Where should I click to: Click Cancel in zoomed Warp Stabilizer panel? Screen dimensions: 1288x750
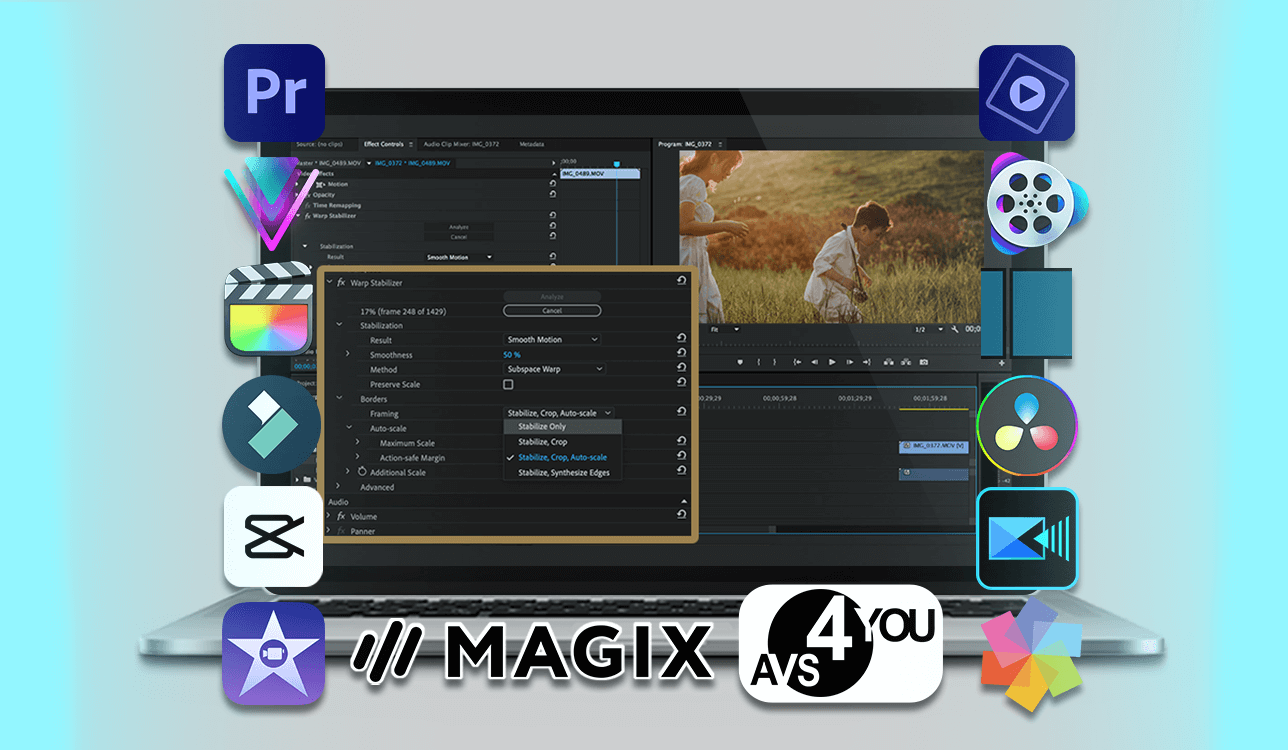[x=552, y=310]
